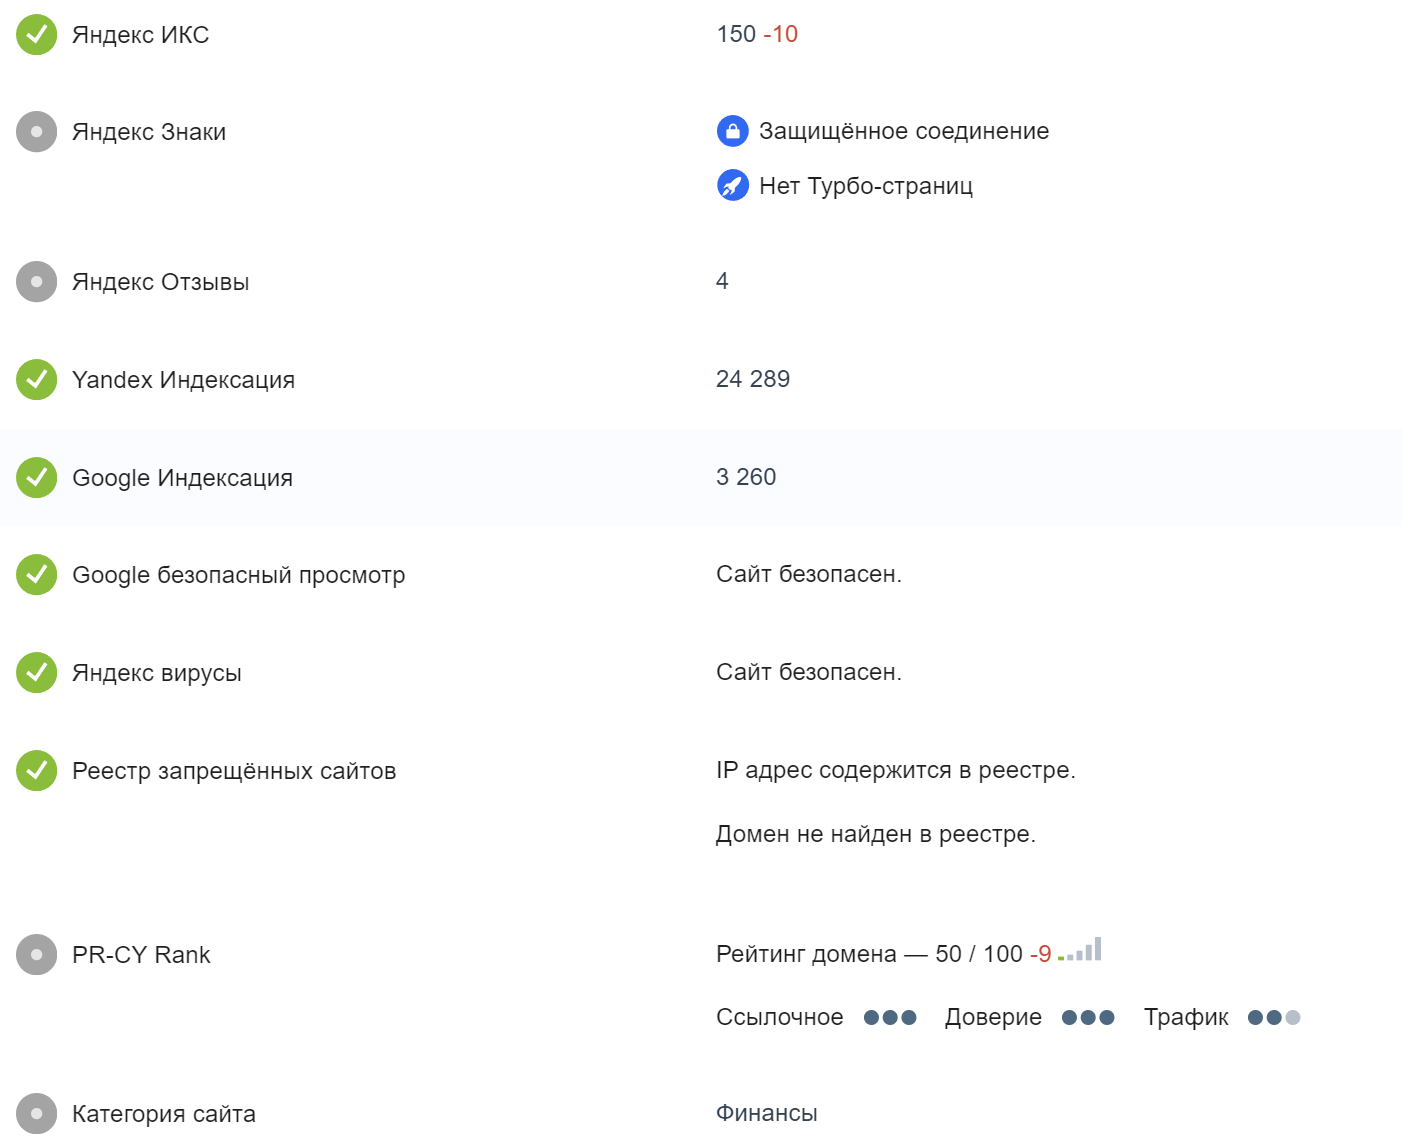
Task: Click the small rating bar chart icon
Action: click(1080, 949)
